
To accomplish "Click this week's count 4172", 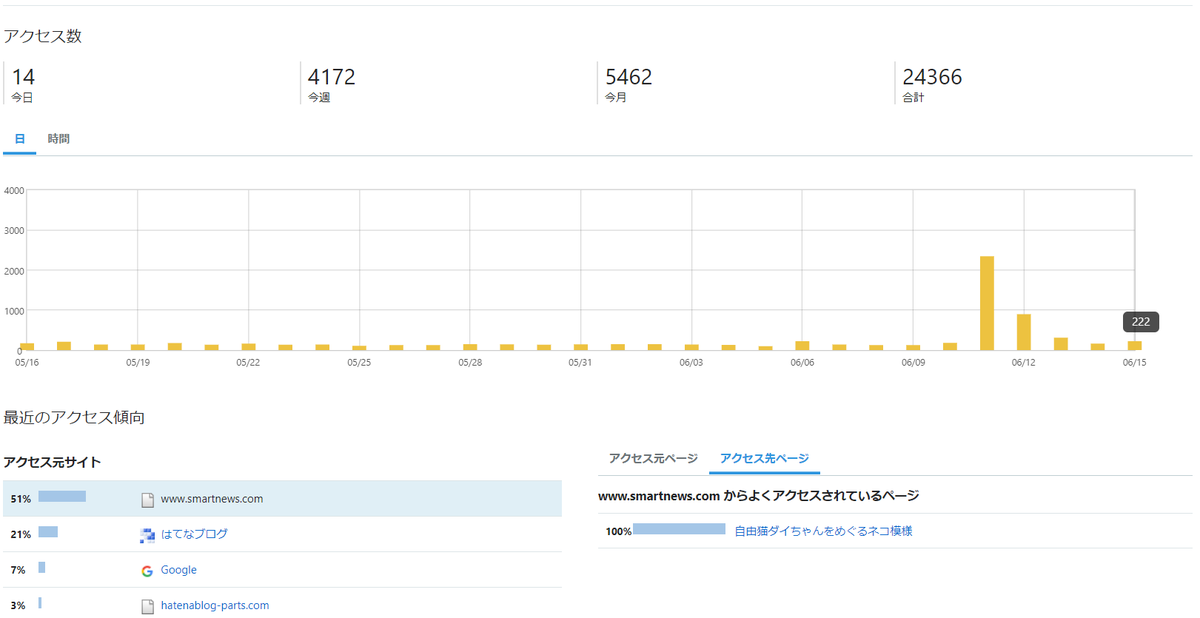I will tap(331, 77).
